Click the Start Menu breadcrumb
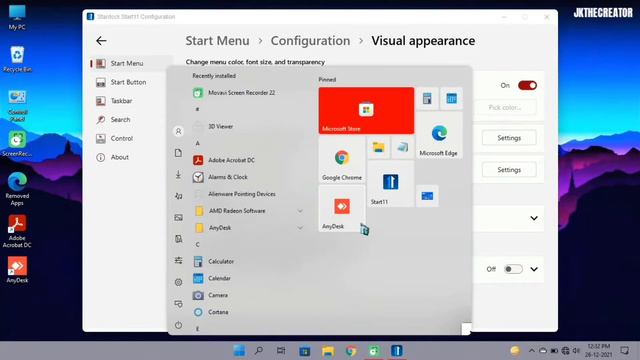Viewport: 640px width, 360px height. [217, 41]
